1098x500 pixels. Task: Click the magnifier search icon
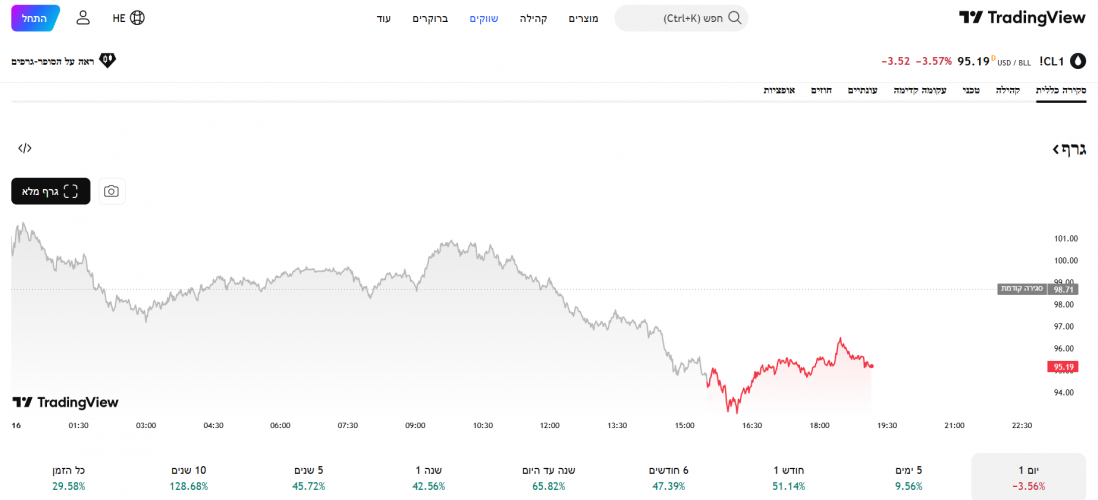click(735, 18)
